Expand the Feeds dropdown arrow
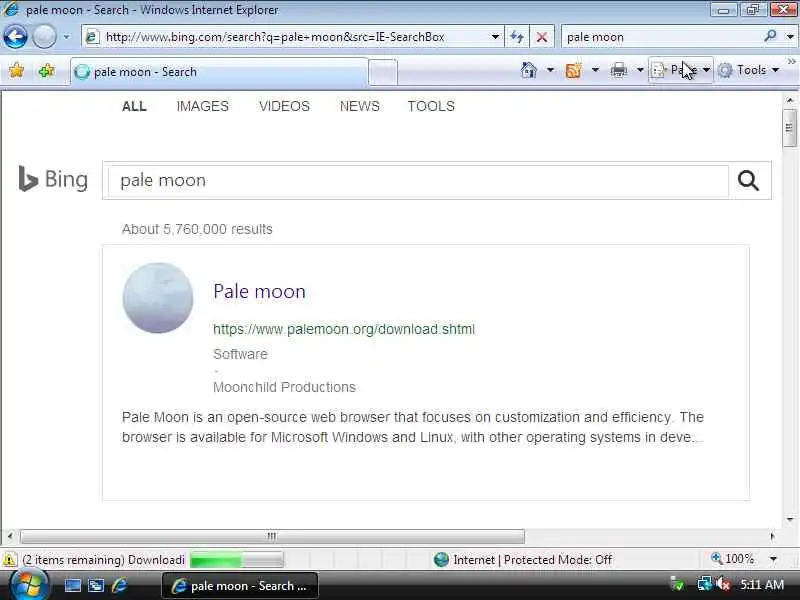This screenshot has height=600, width=800. point(595,70)
